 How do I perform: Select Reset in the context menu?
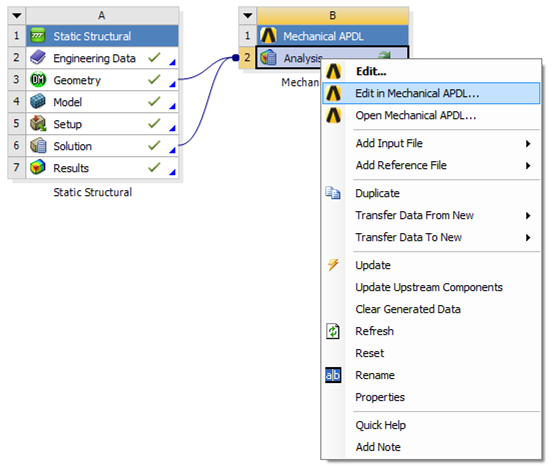tap(431, 353)
